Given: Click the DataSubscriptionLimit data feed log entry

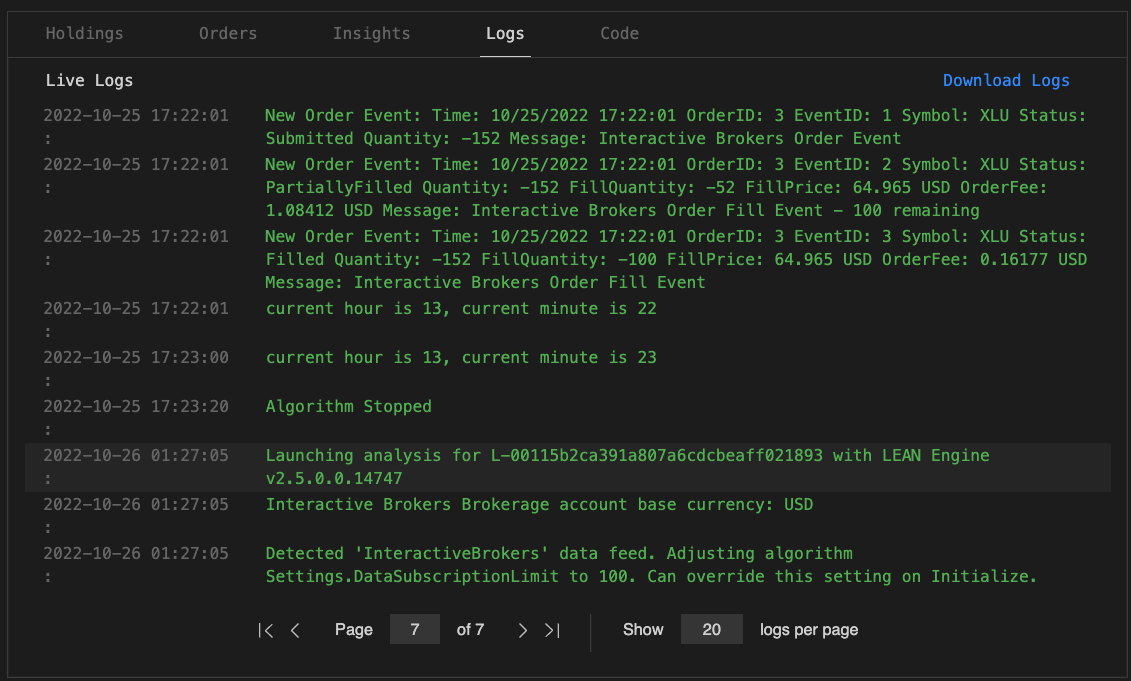Looking at the screenshot, I should click(x=650, y=565).
